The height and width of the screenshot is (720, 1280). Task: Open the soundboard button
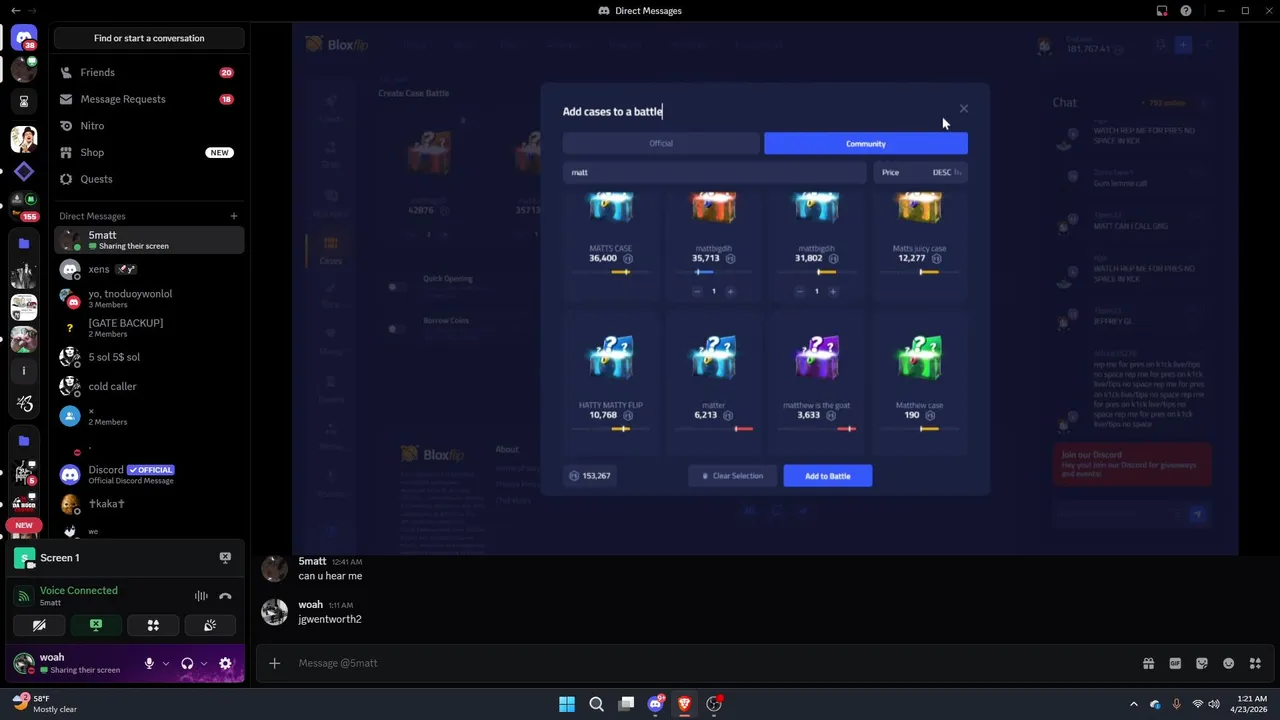click(x=210, y=625)
